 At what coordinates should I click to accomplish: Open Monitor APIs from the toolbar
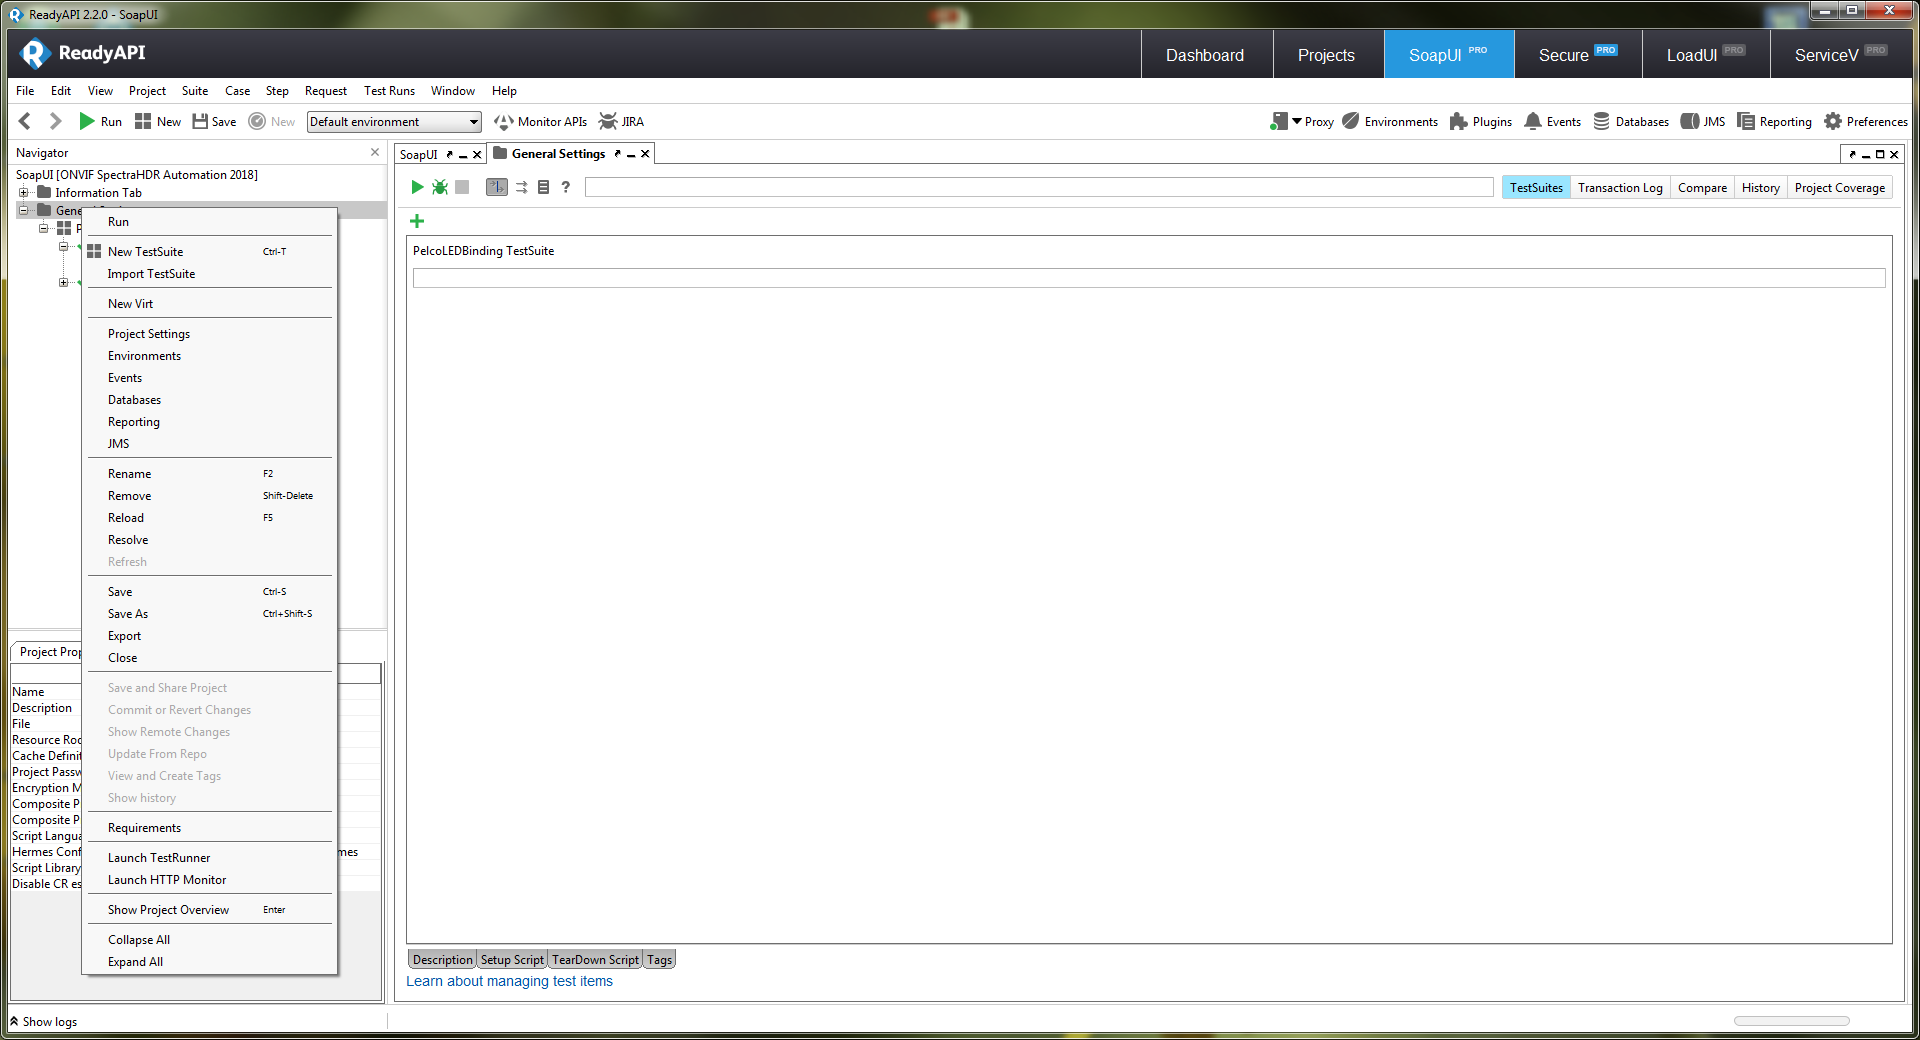click(x=540, y=121)
